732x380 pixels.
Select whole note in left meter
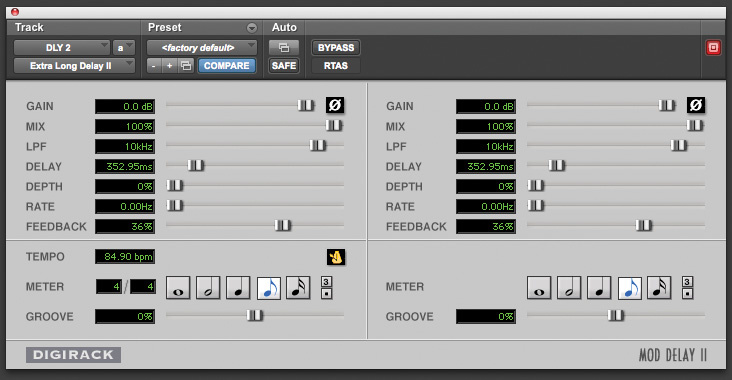point(178,287)
